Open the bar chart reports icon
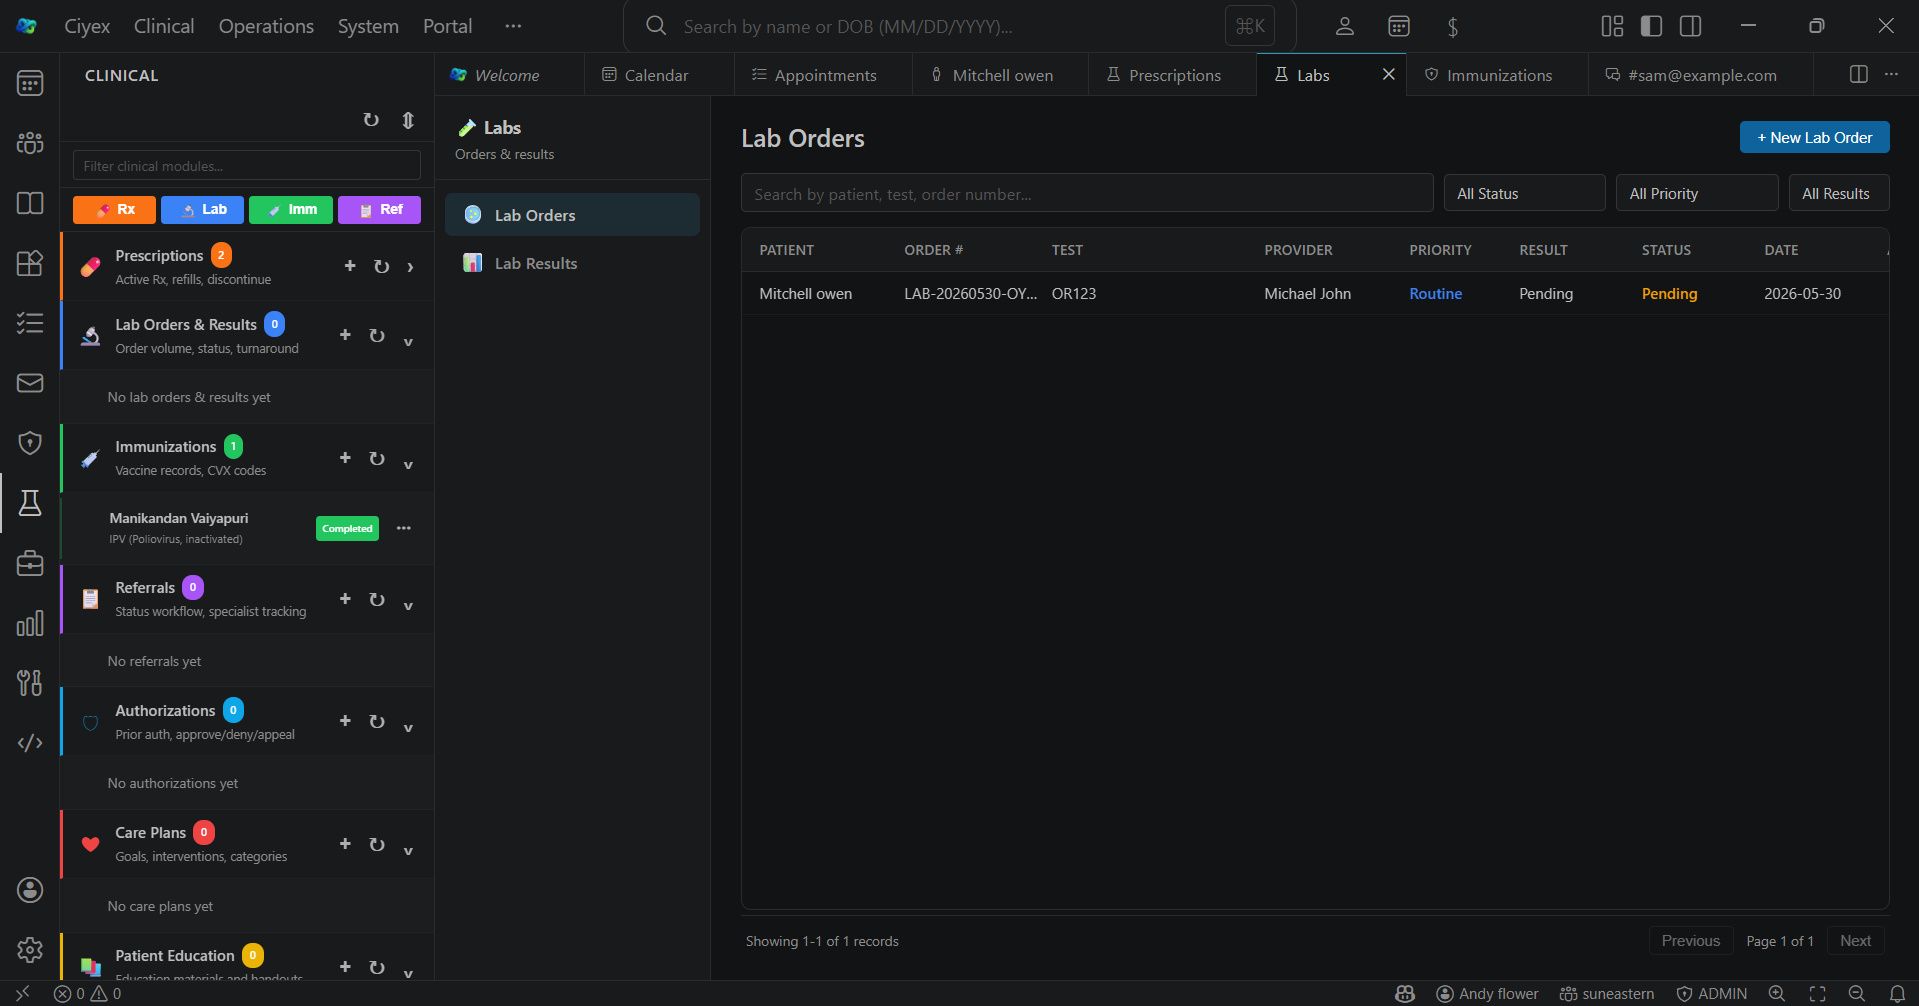1919x1006 pixels. [30, 623]
